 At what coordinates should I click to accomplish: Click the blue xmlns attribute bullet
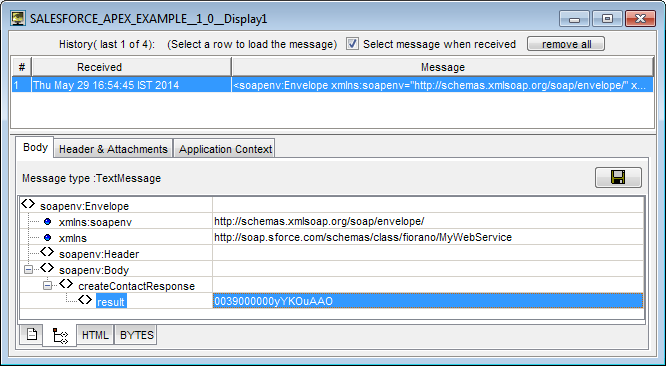(x=48, y=237)
